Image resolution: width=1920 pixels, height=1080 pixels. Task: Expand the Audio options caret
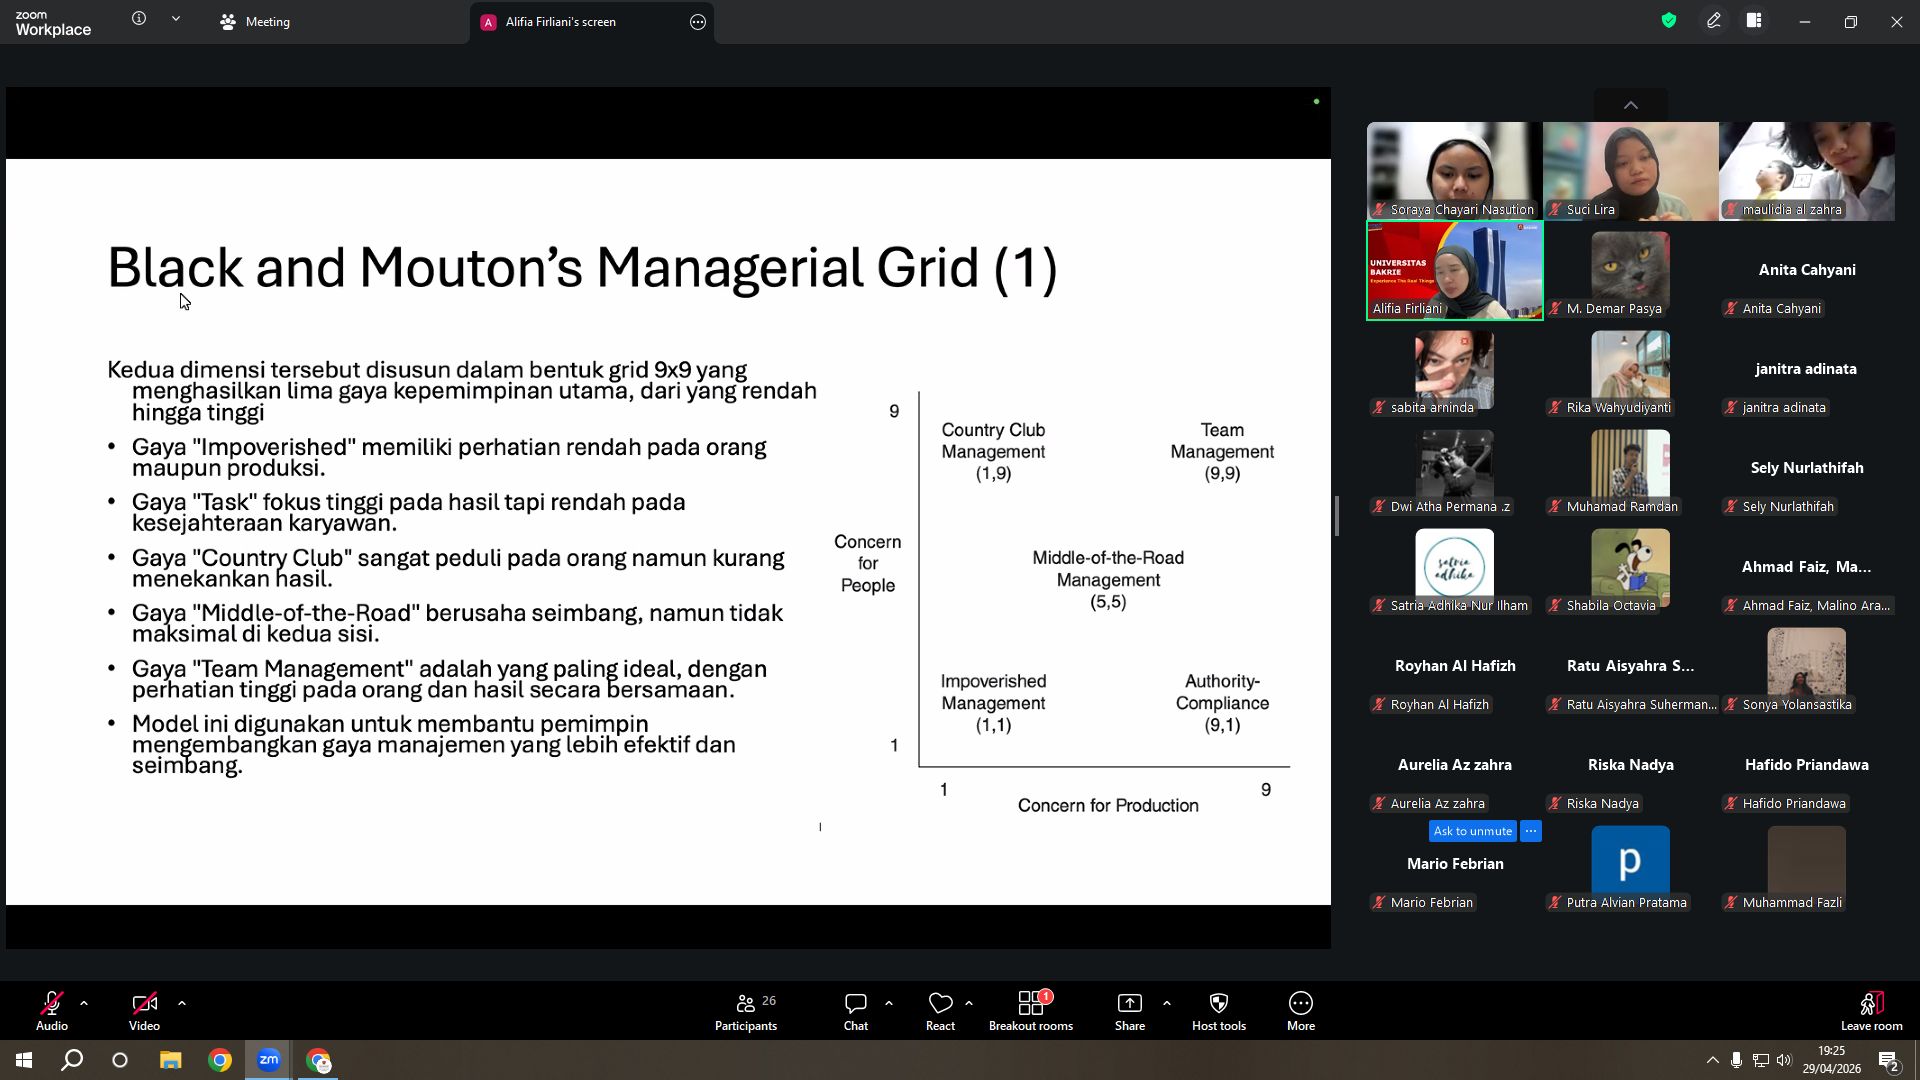coord(84,1003)
